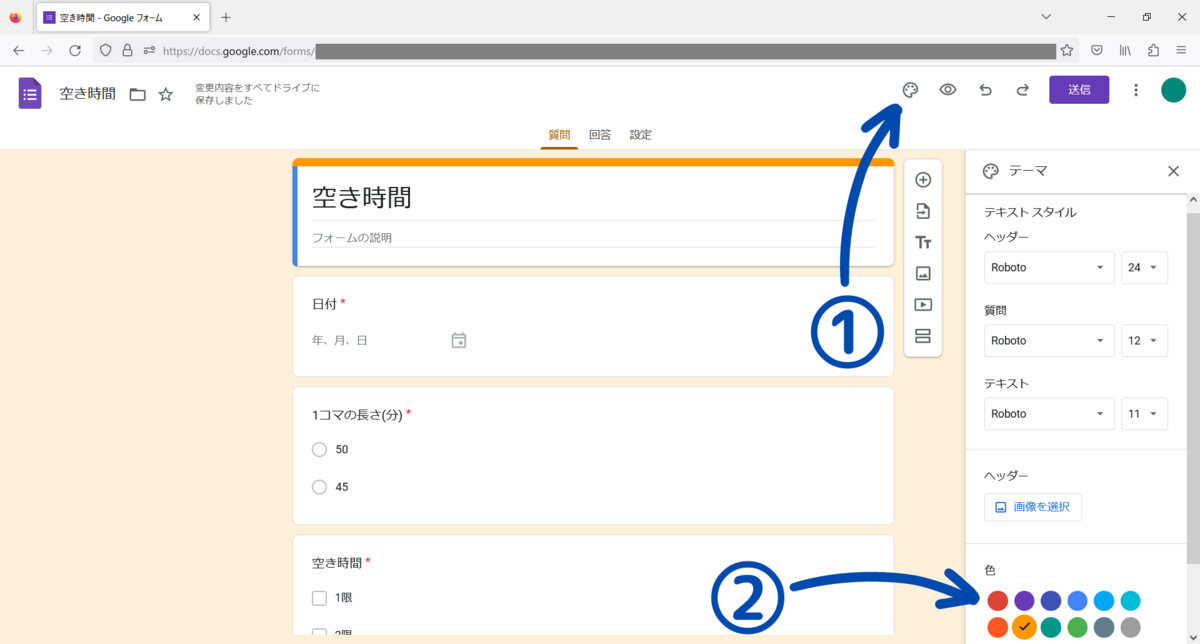The width and height of the screenshot is (1200, 644).
Task: Star the 空き時間 form
Action: point(166,94)
